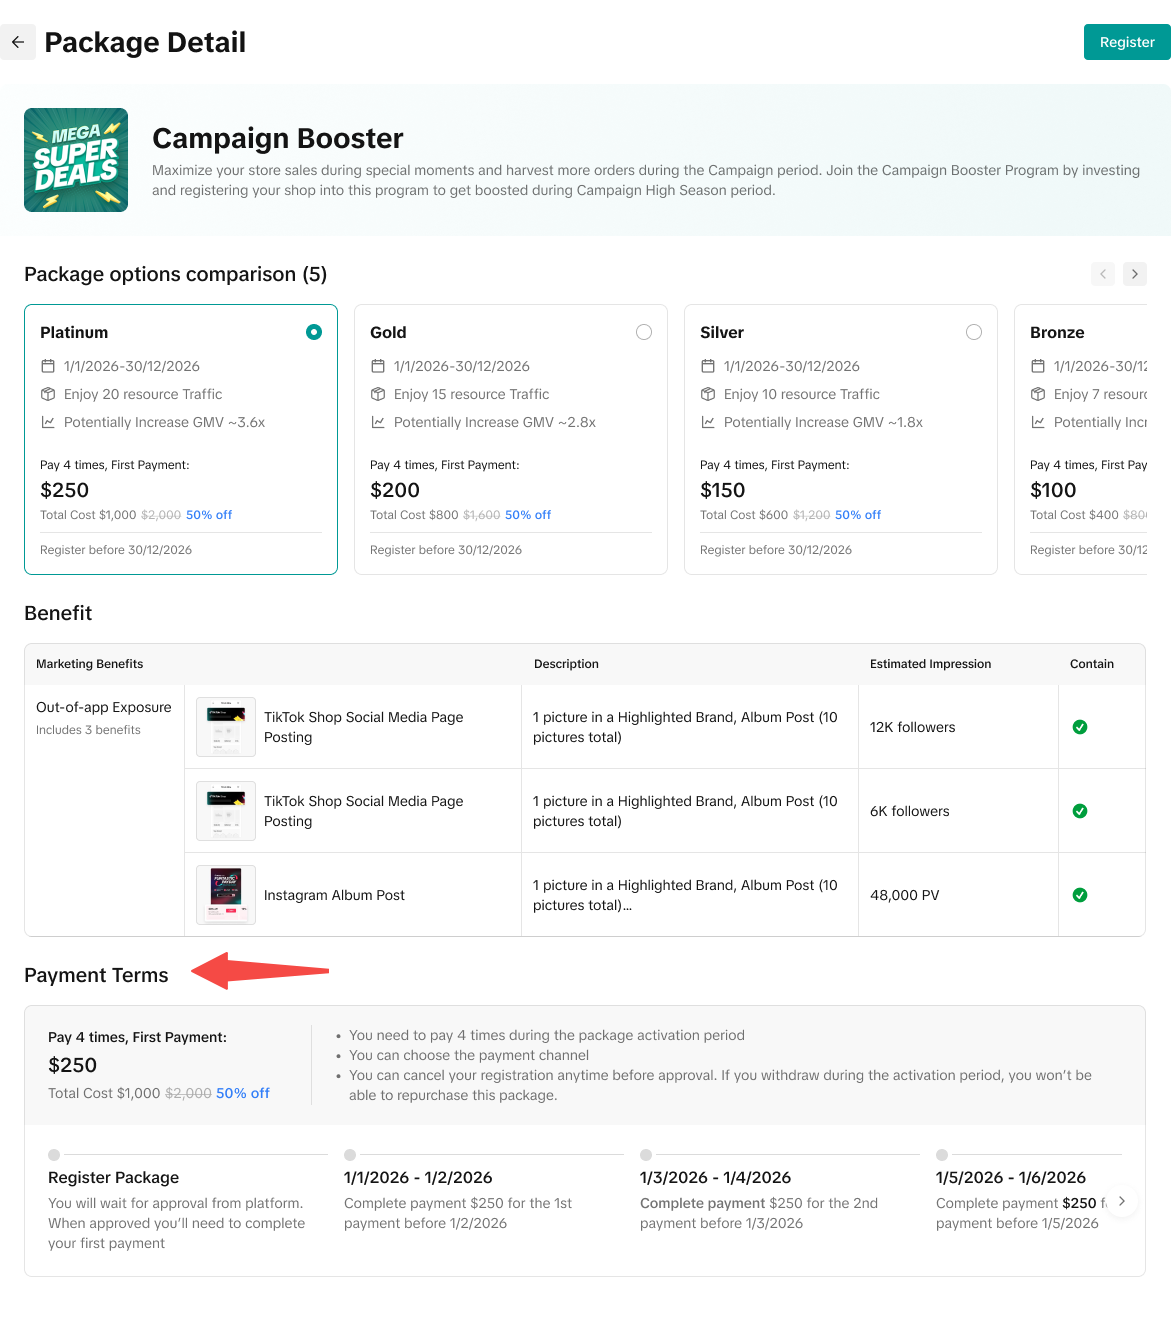Click the Estimated Impression column header

pyautogui.click(x=930, y=664)
